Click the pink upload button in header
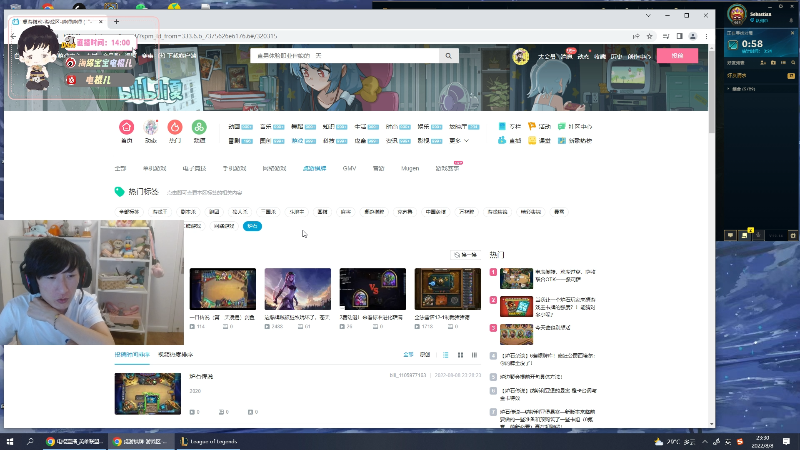The width and height of the screenshot is (800, 450). [x=677, y=56]
